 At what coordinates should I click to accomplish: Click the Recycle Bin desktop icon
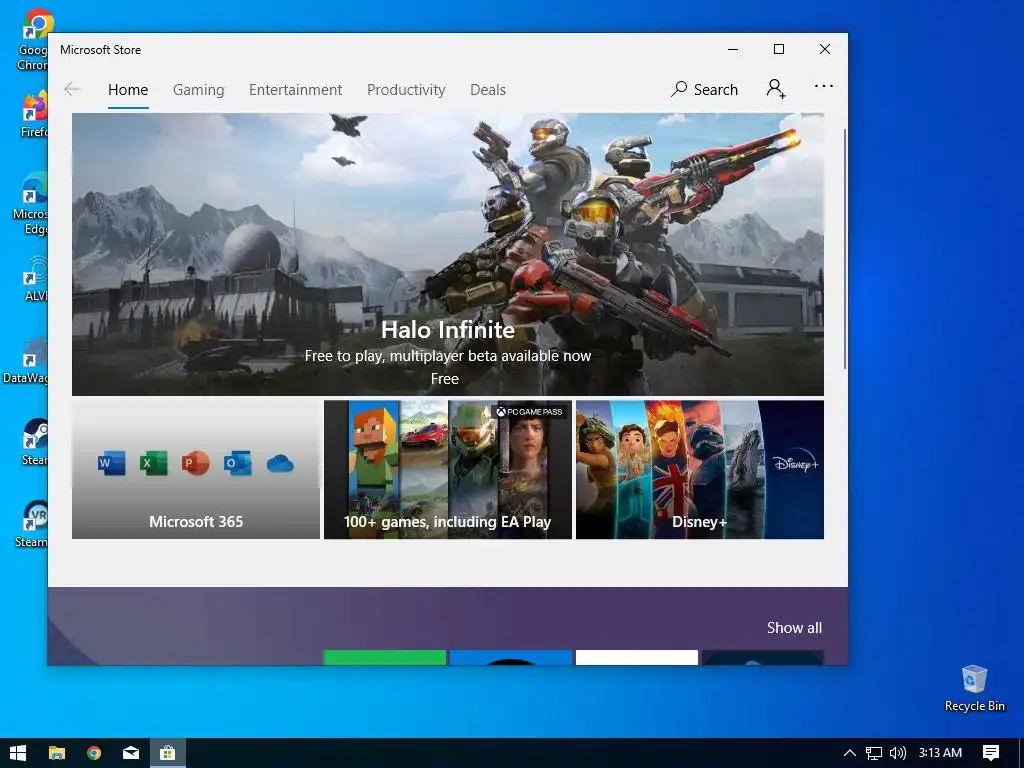pos(974,689)
